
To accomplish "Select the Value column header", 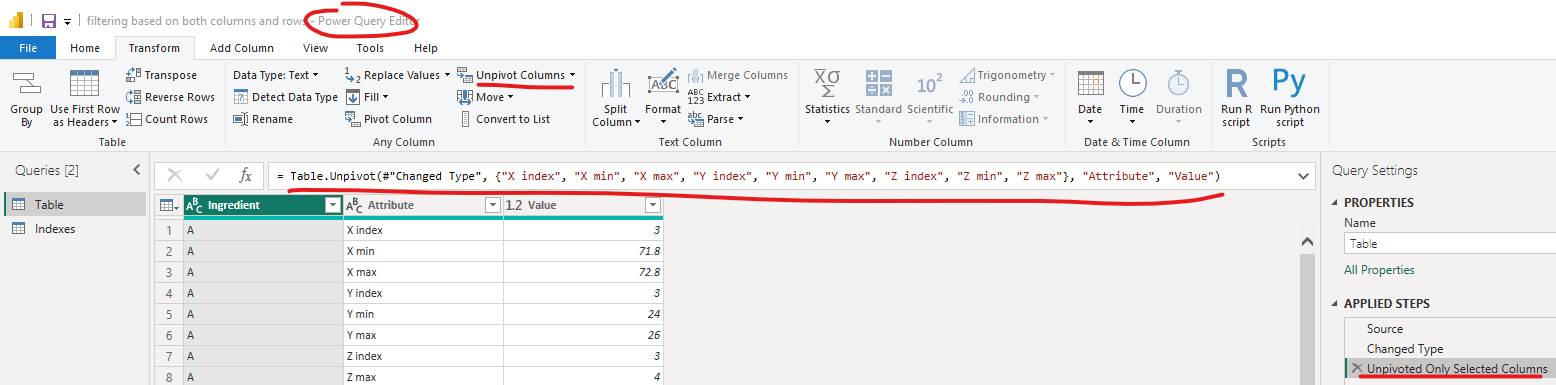I will click(x=583, y=205).
